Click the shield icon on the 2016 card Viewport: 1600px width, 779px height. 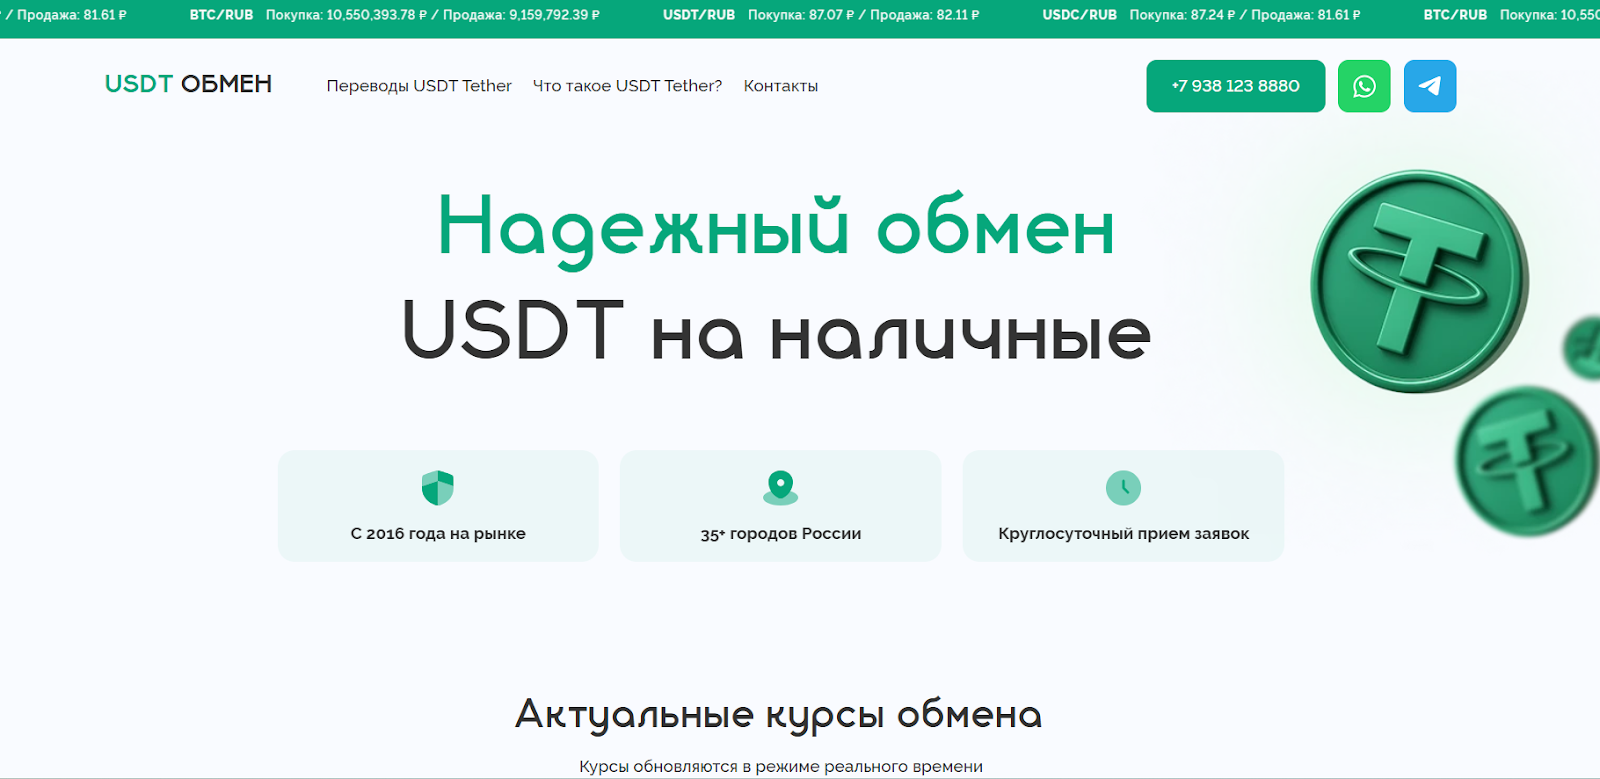point(438,488)
